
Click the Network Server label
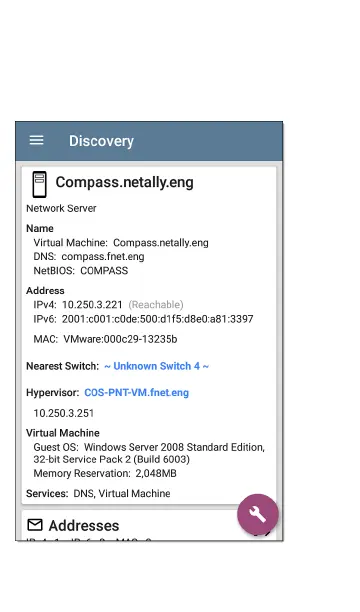point(61,208)
